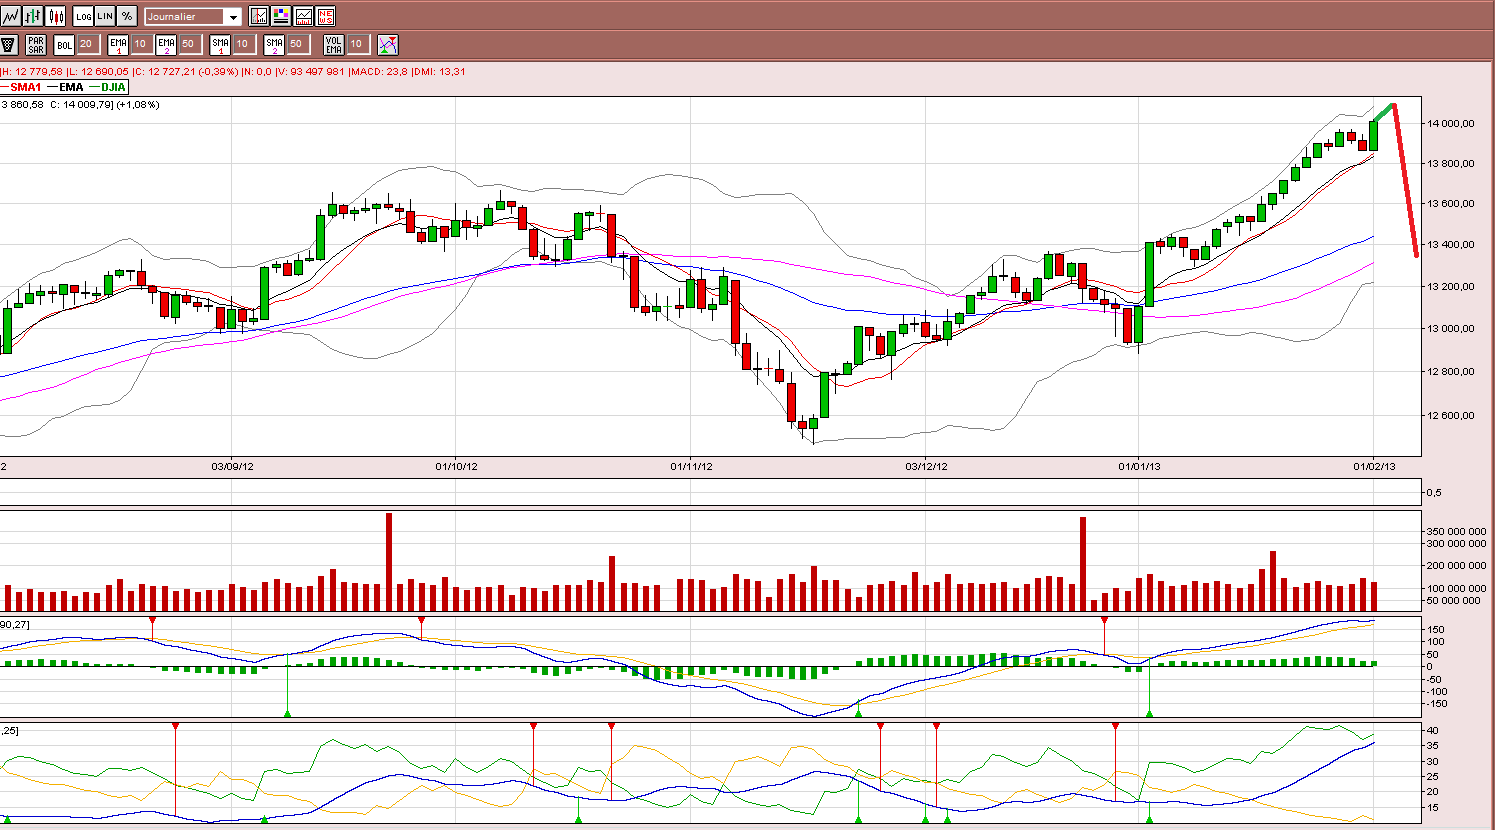Toggle the BOL Bollinger bands indicator
The width and height of the screenshot is (1495, 830).
[x=64, y=44]
